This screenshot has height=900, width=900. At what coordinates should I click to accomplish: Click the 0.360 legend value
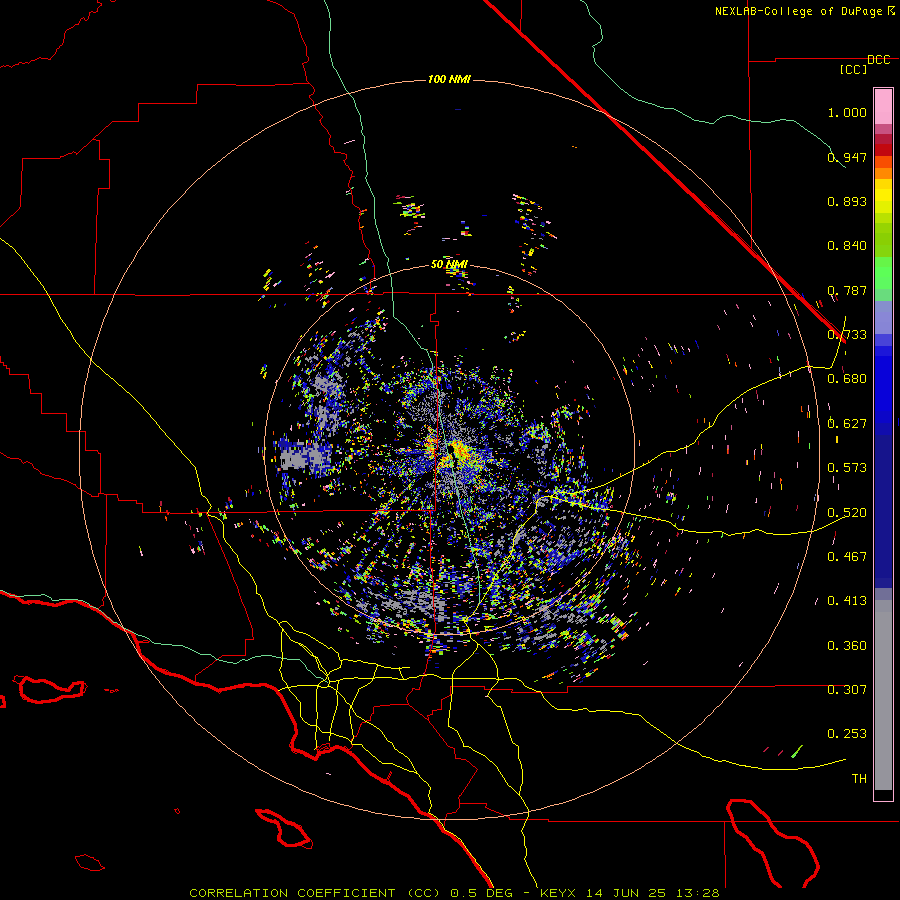click(x=847, y=646)
